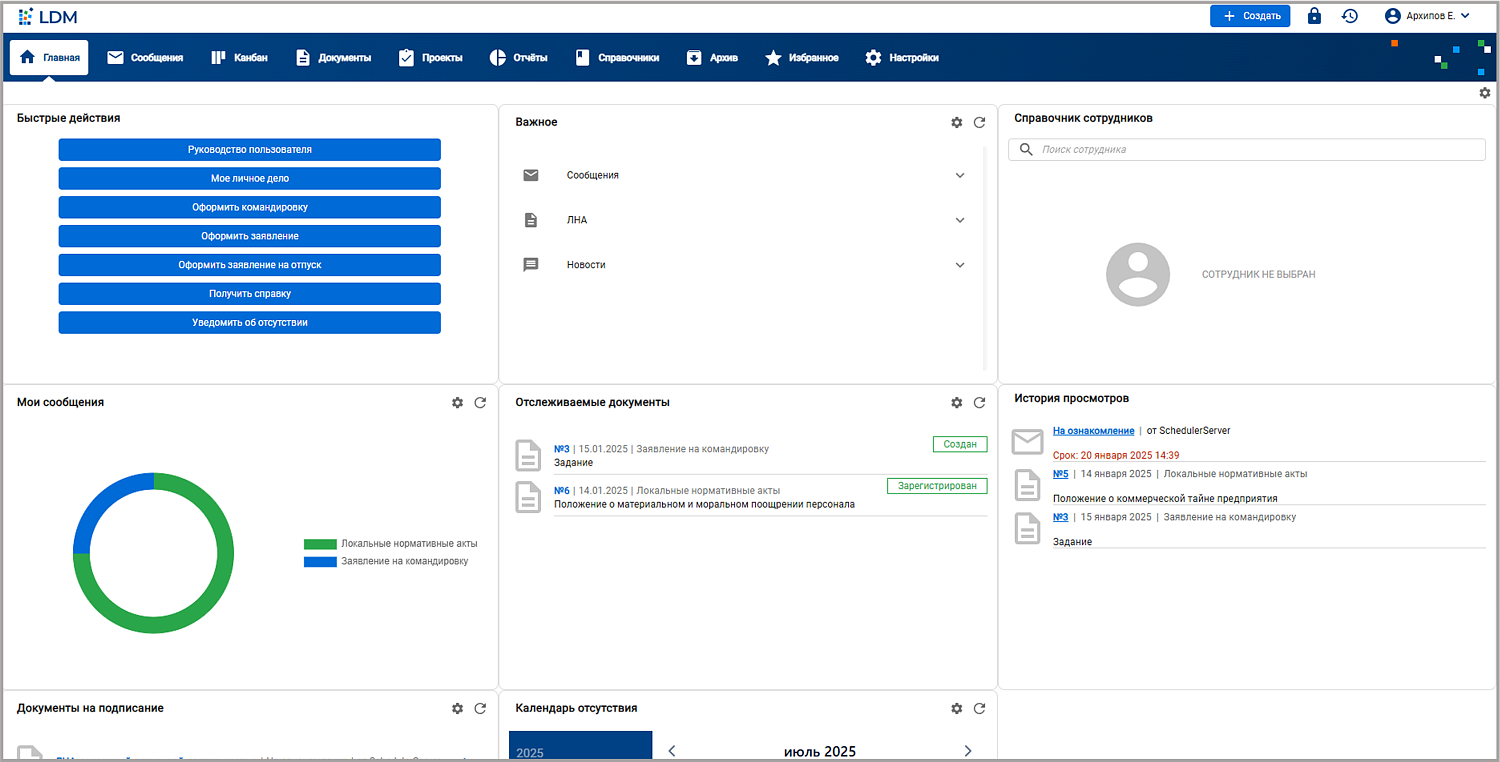The width and height of the screenshot is (1500, 762).
Task: Switch to the Канбан tab
Action: coord(239,57)
